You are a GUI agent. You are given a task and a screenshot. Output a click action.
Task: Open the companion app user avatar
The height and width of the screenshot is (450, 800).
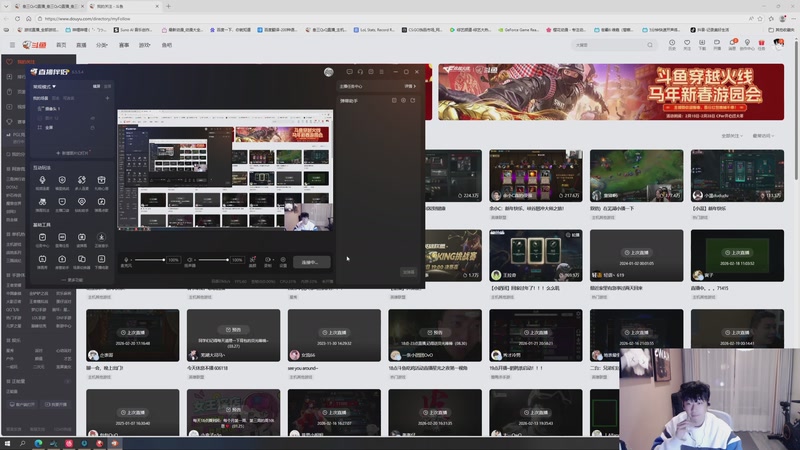click(329, 72)
